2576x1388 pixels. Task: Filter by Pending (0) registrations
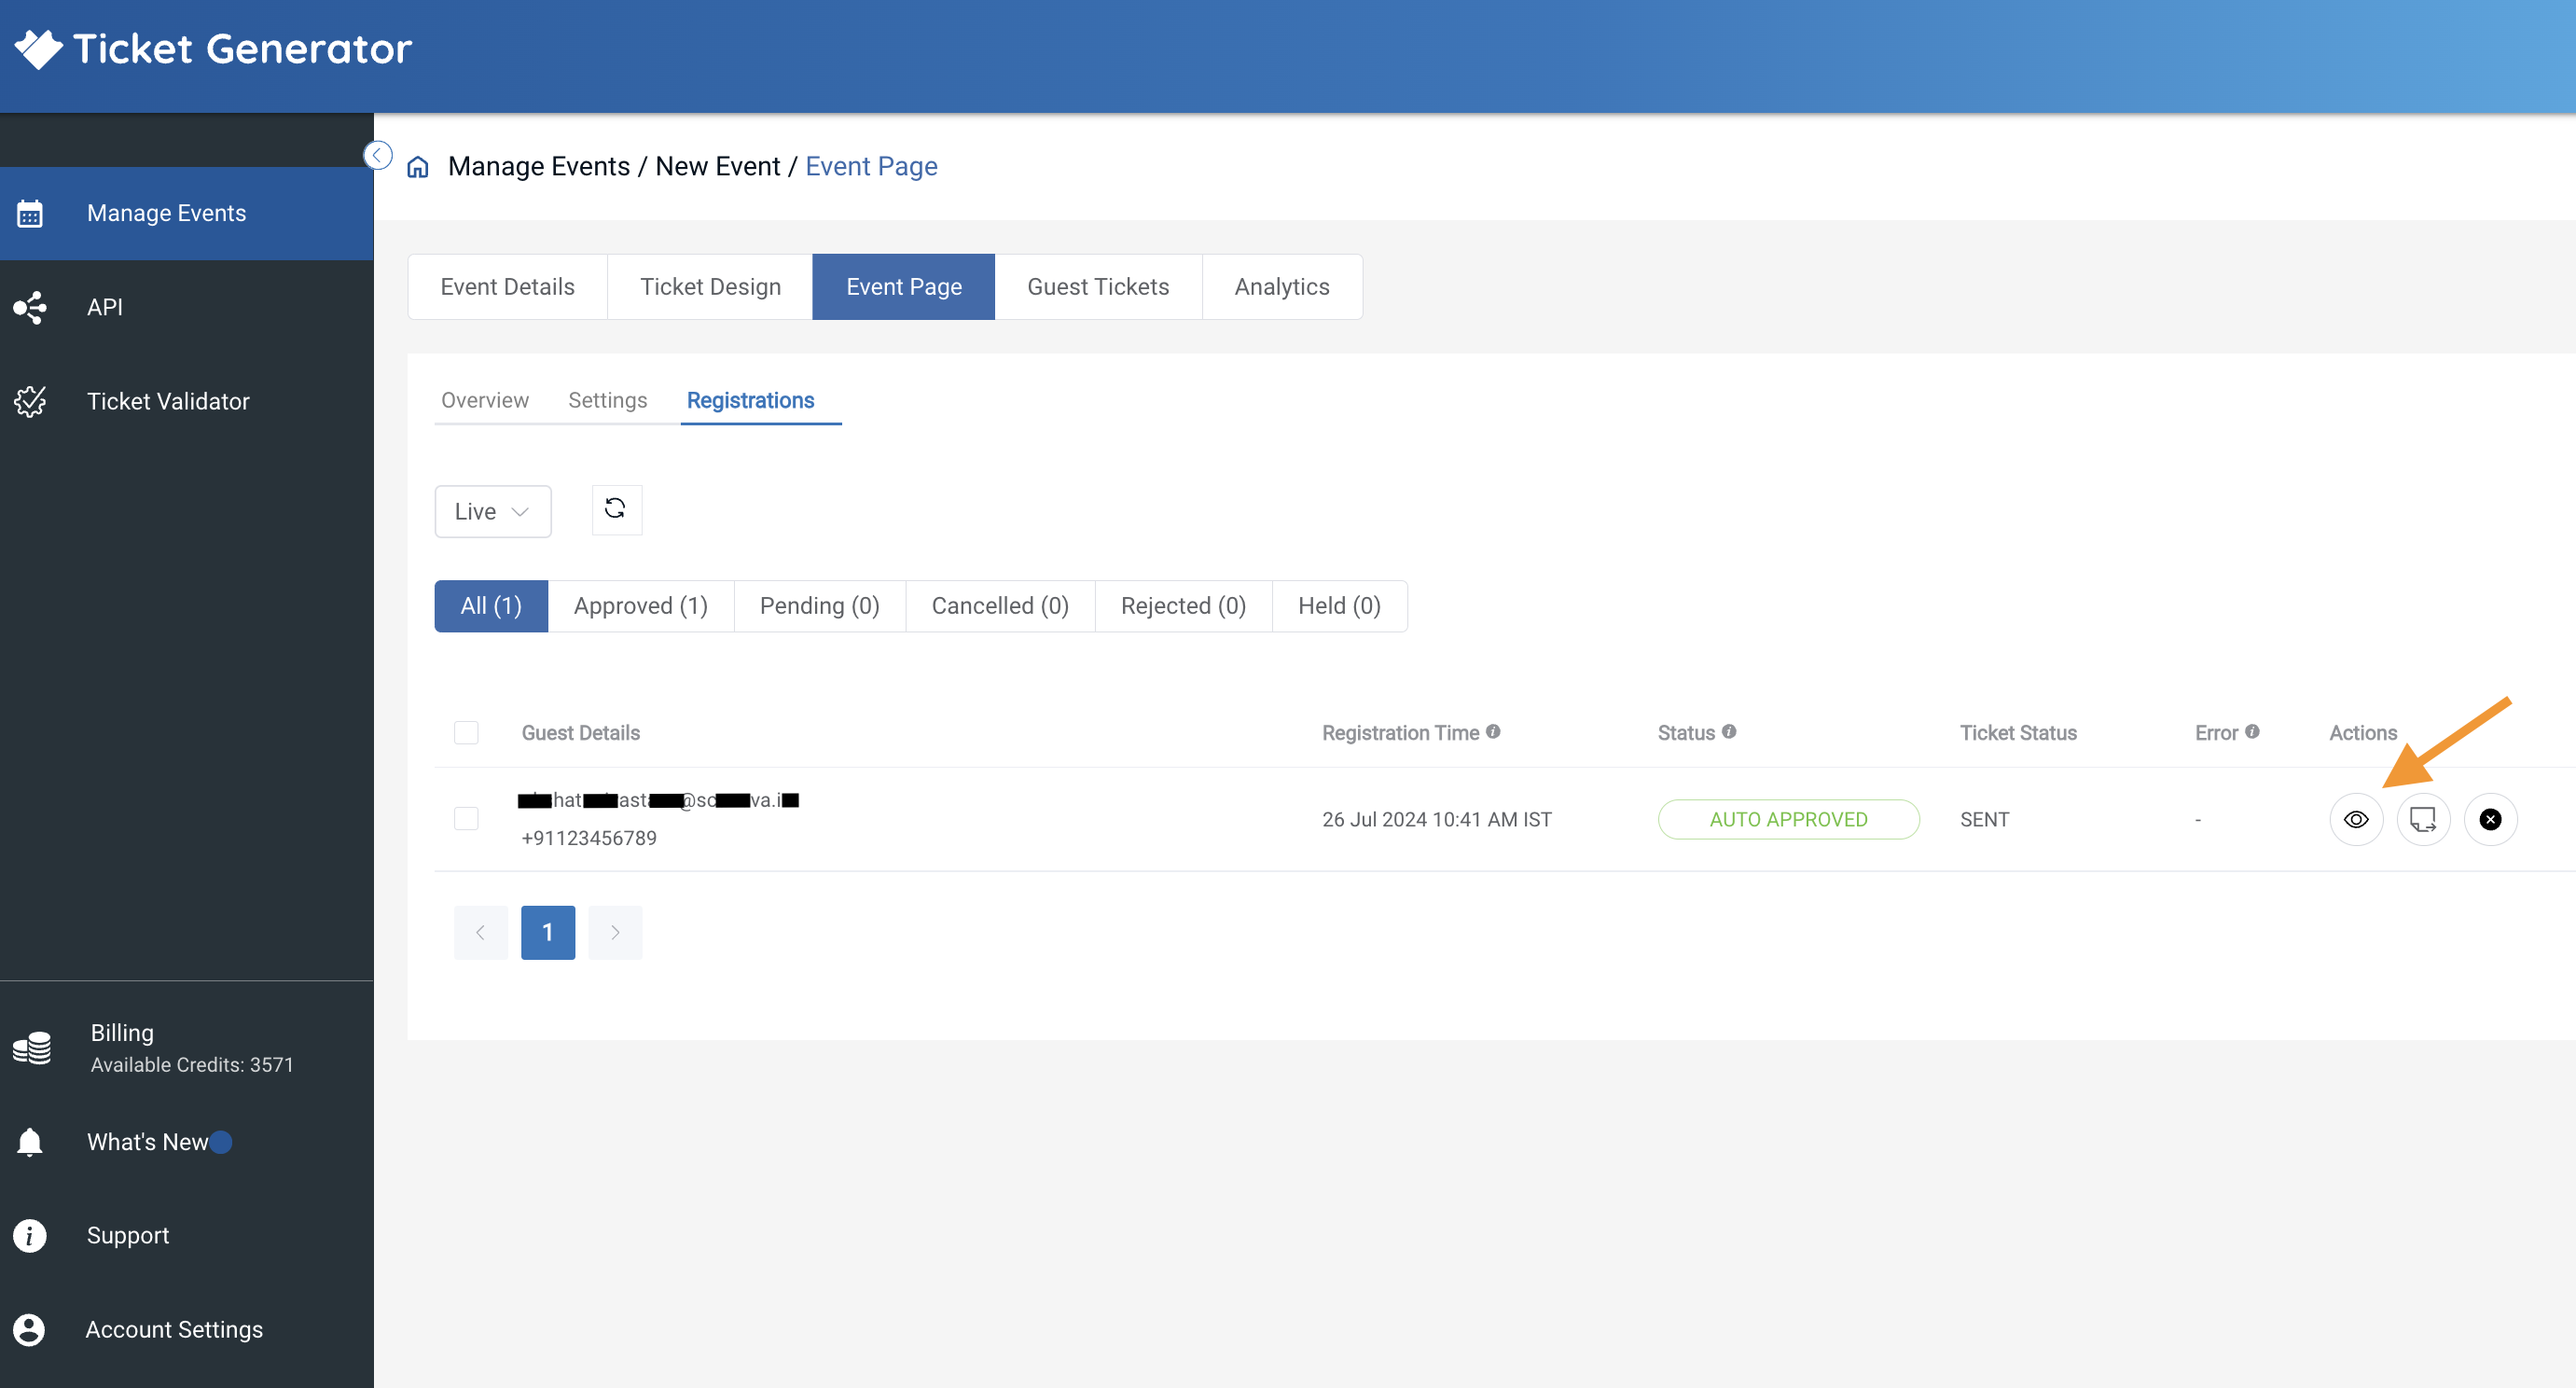click(x=820, y=606)
